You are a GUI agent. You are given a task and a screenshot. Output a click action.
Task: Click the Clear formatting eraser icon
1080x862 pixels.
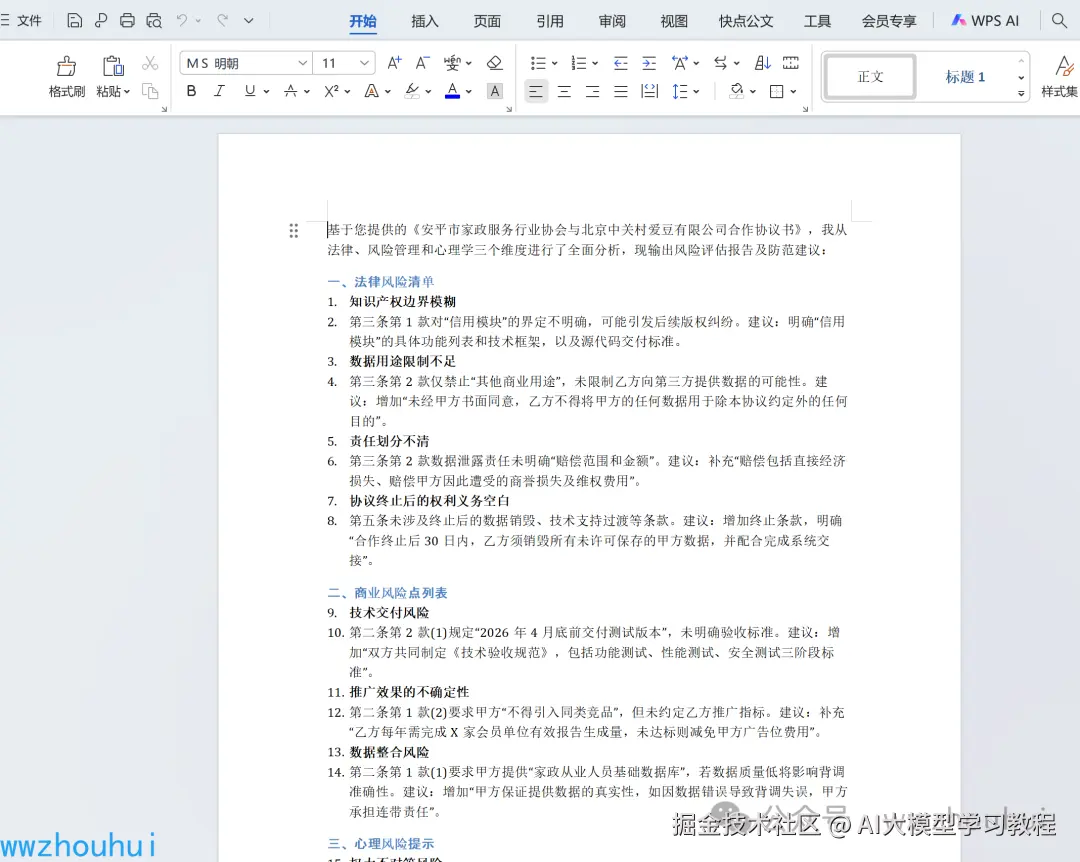coord(494,63)
